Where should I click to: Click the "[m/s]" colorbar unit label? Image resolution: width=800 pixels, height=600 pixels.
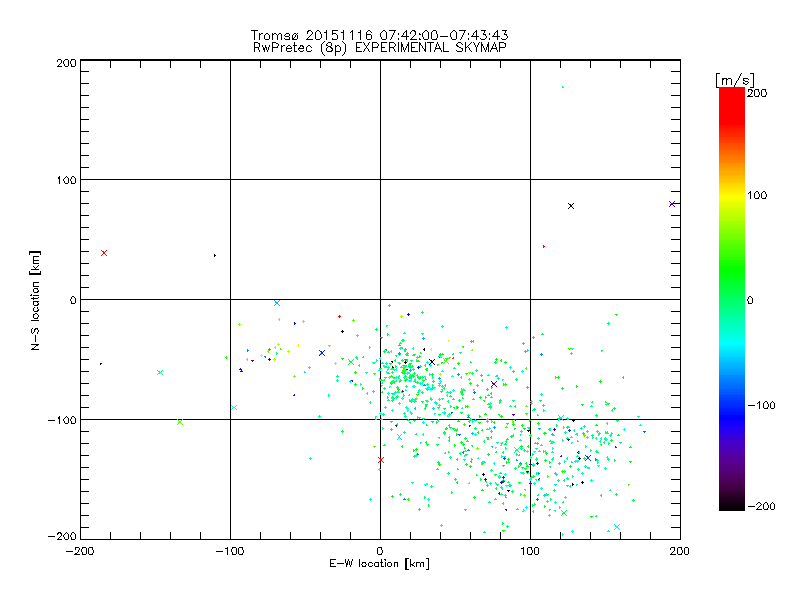tap(735, 80)
